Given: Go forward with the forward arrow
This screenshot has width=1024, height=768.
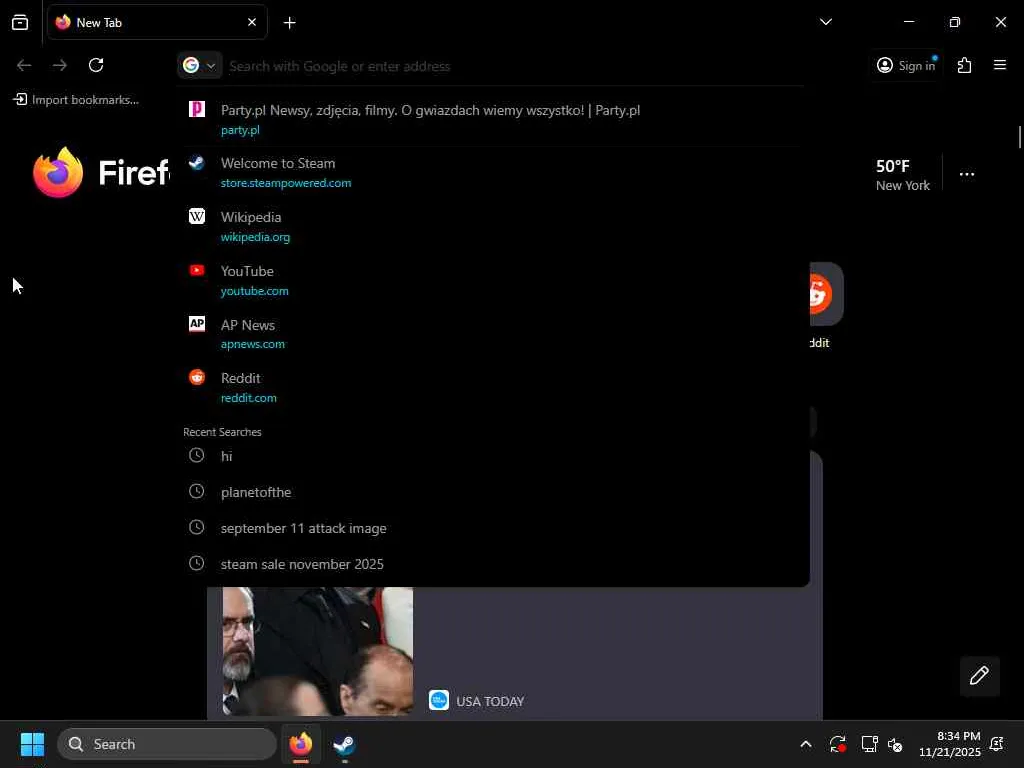Looking at the screenshot, I should [59, 65].
